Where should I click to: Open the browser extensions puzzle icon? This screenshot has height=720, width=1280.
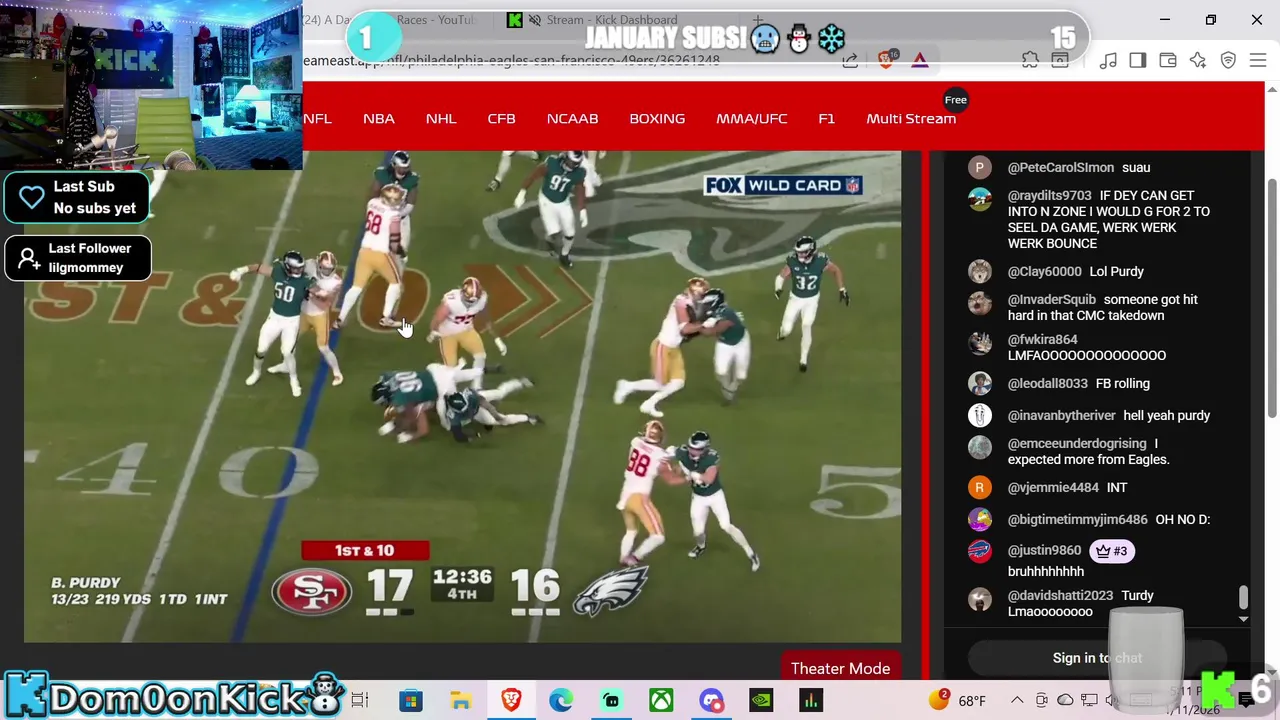click(1030, 61)
